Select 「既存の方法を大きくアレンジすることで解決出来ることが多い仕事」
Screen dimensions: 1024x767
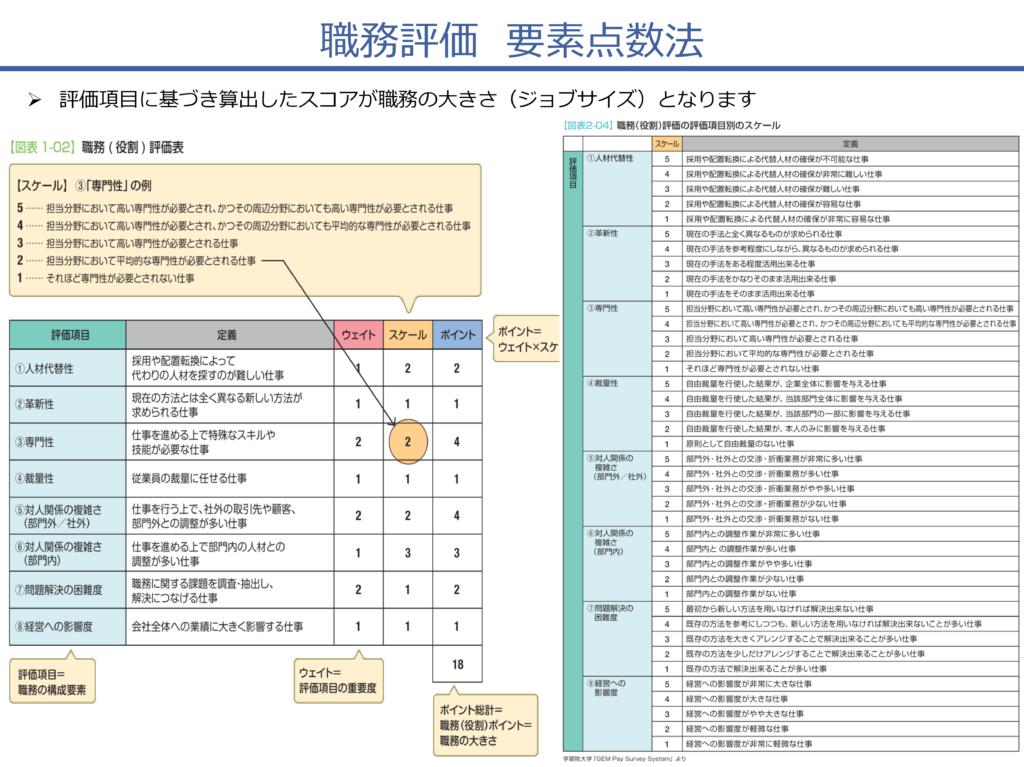[x=801, y=639]
